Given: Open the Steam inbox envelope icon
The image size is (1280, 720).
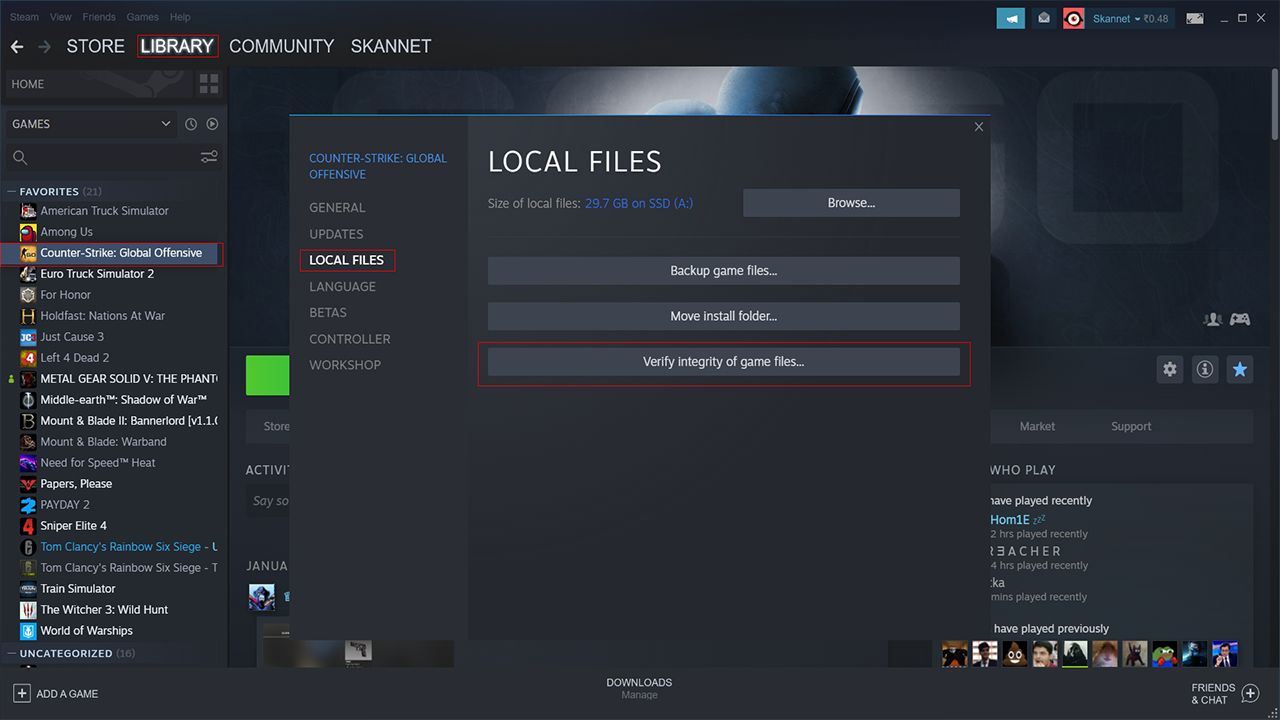Looking at the screenshot, I should coord(1043,18).
